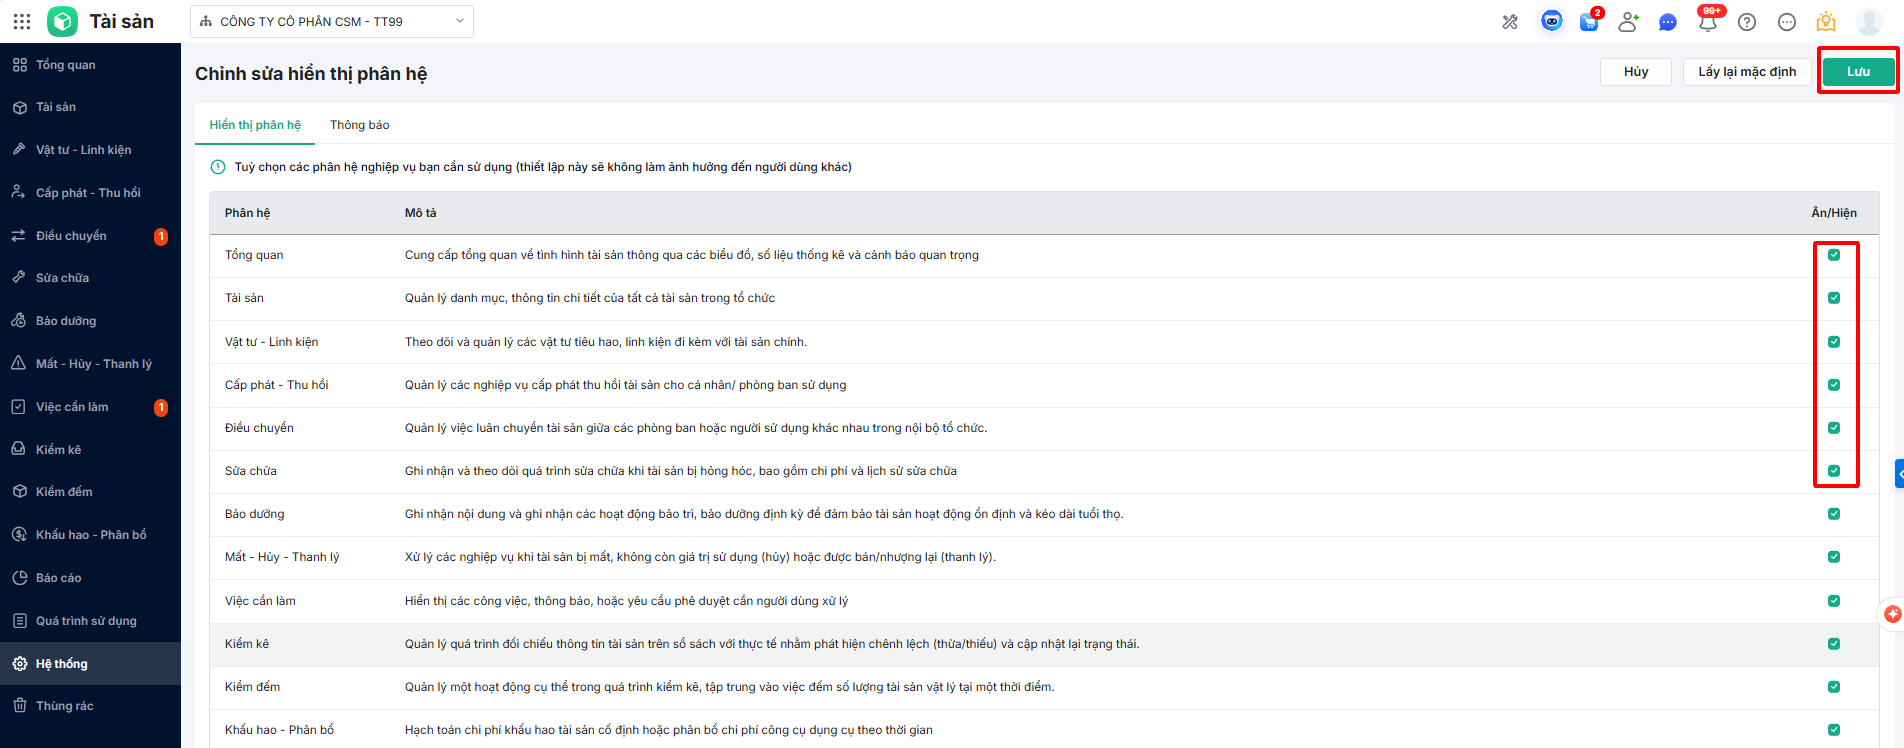Open the blue chat bubble icon
The width and height of the screenshot is (1904, 748).
point(1667,22)
